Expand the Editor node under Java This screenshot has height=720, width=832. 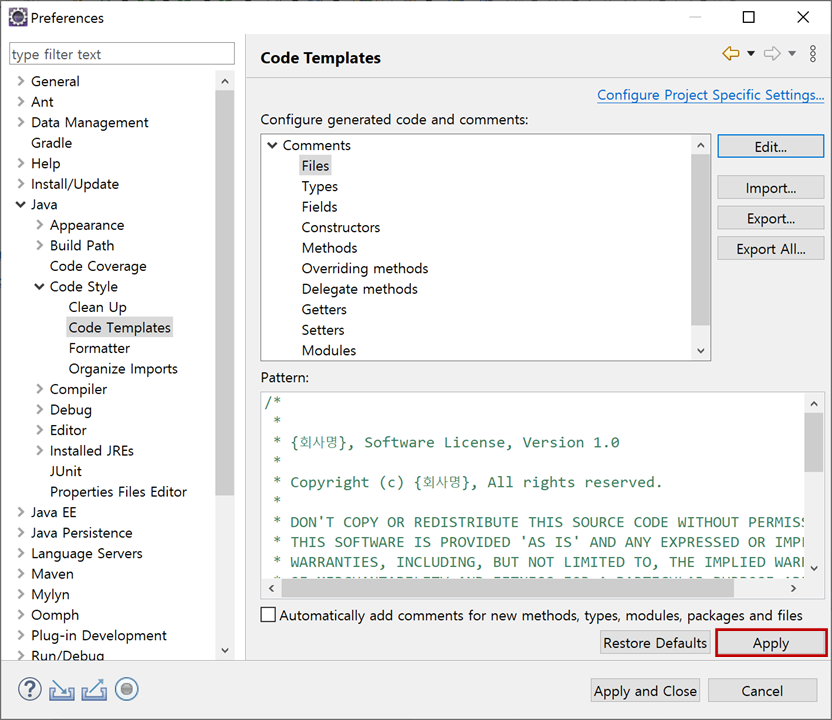(39, 430)
